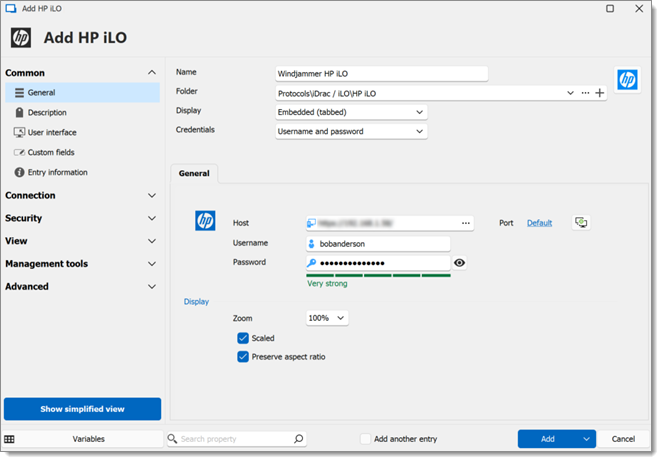Open the variables grid icon

pos(9,439)
